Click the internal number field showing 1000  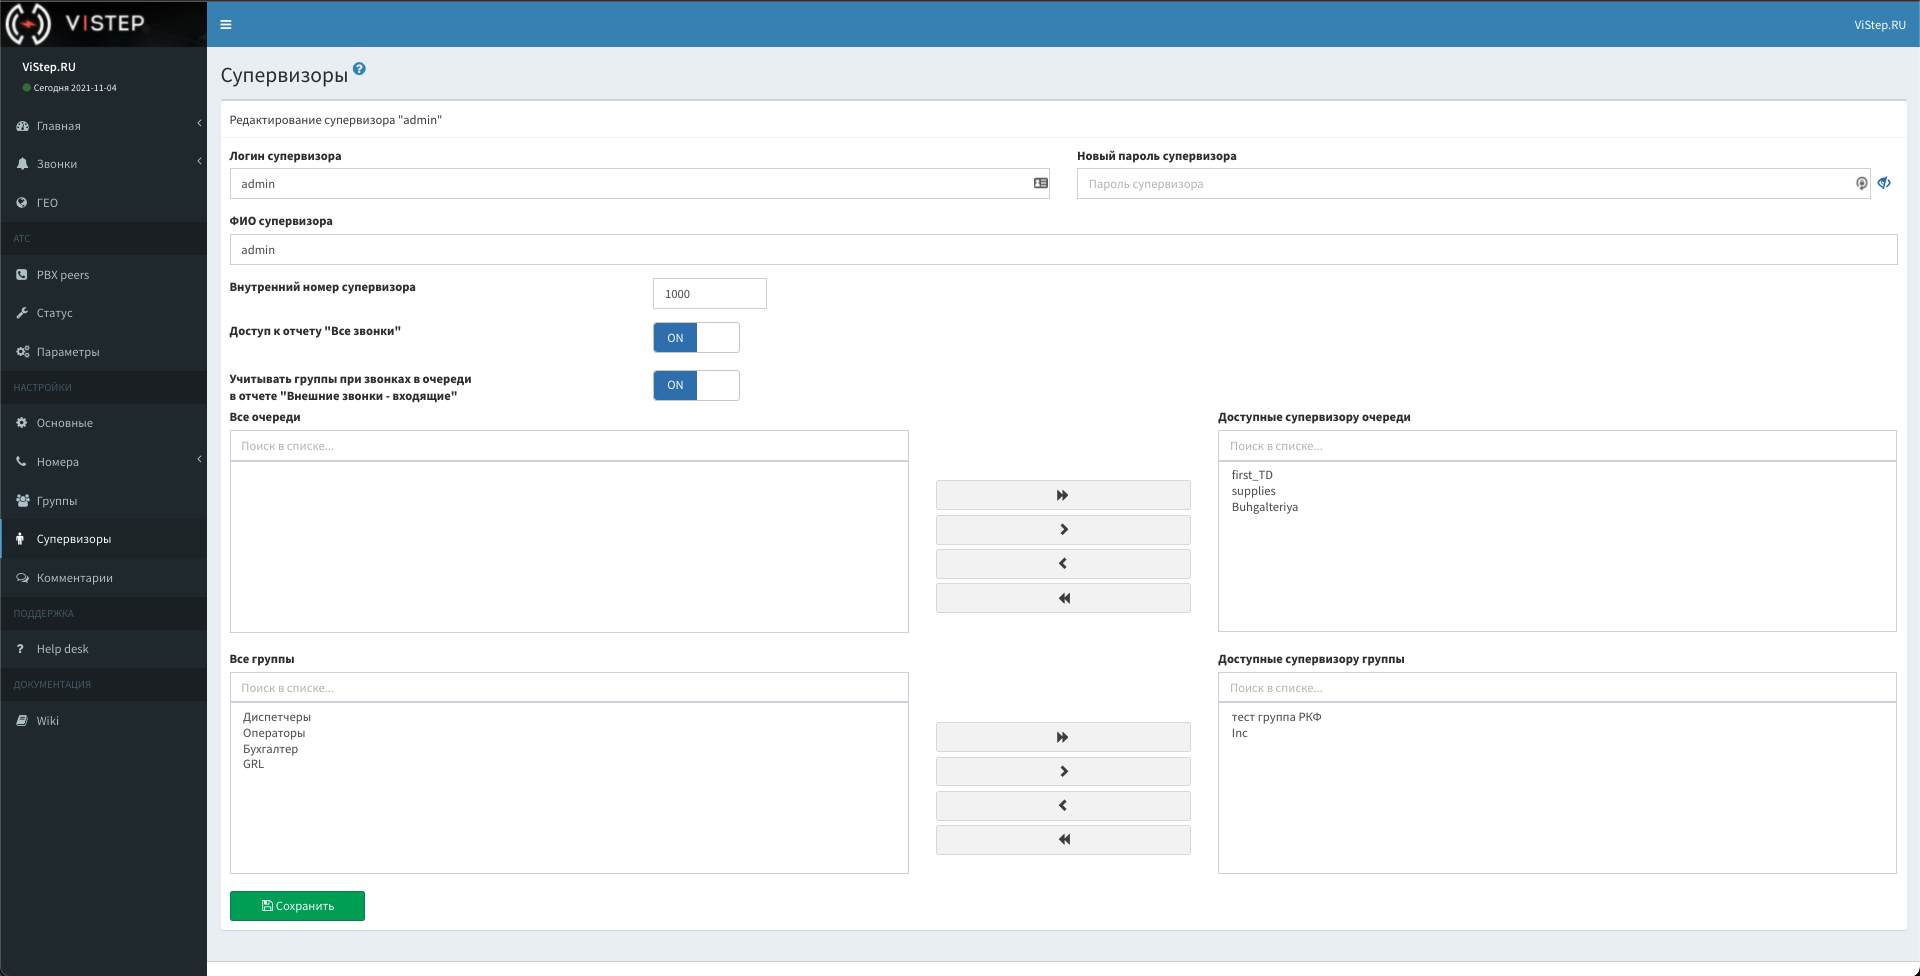pyautogui.click(x=709, y=294)
